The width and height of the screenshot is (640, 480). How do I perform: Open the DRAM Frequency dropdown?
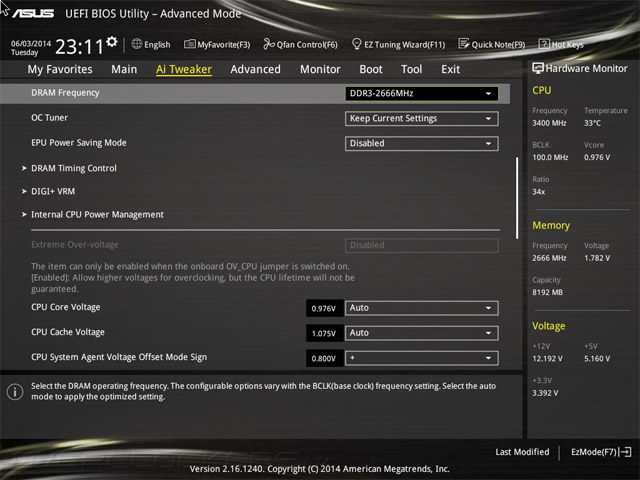coord(422,93)
